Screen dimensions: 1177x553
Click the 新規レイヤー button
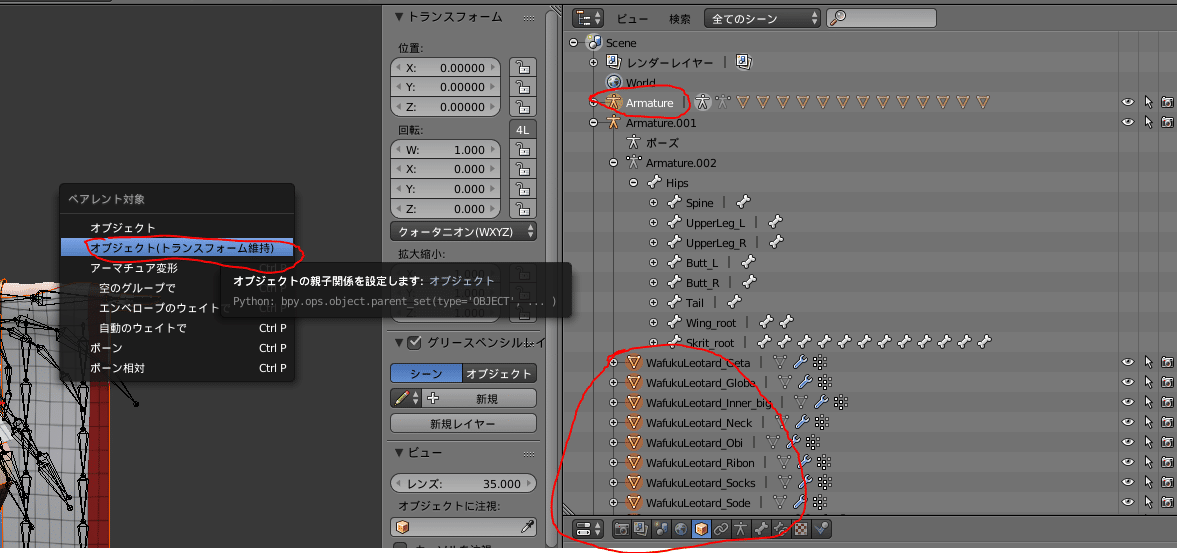pyautogui.click(x=463, y=424)
